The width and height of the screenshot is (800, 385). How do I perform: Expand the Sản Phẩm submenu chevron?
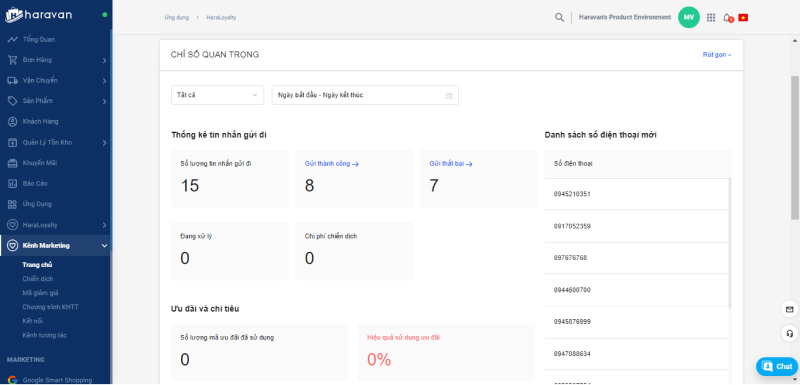[104, 101]
